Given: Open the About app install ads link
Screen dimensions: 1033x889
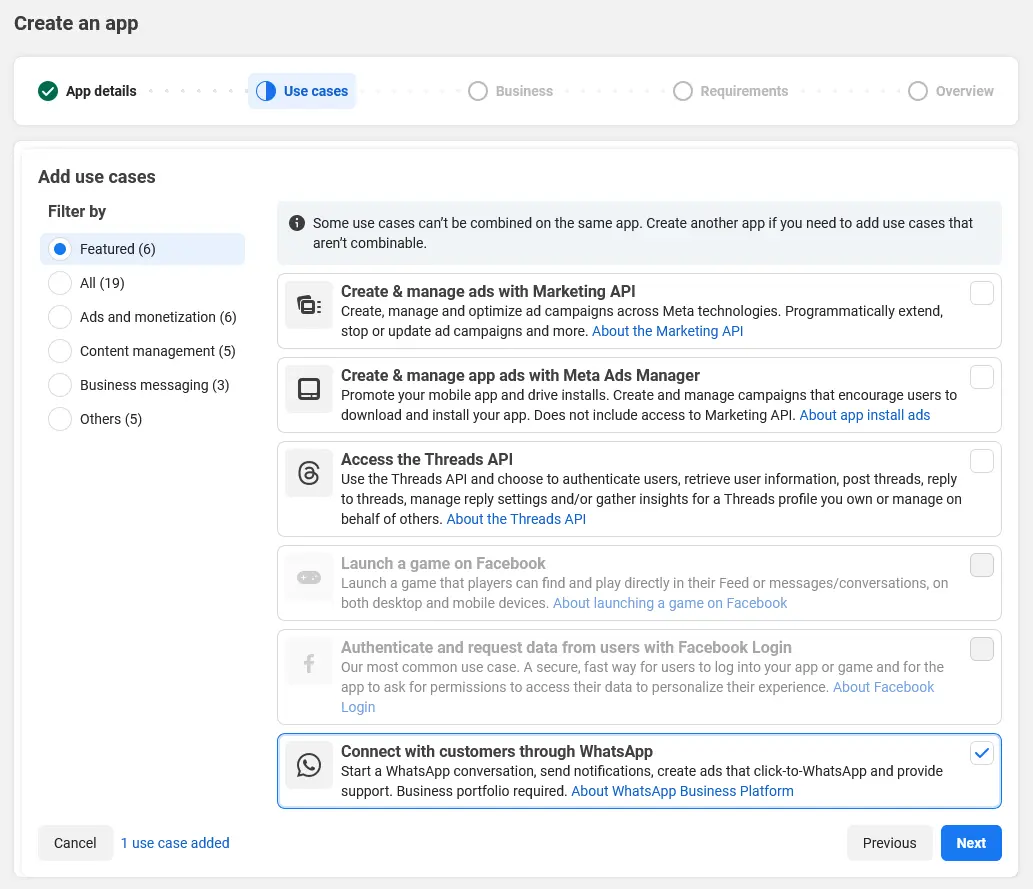Looking at the screenshot, I should (x=864, y=415).
